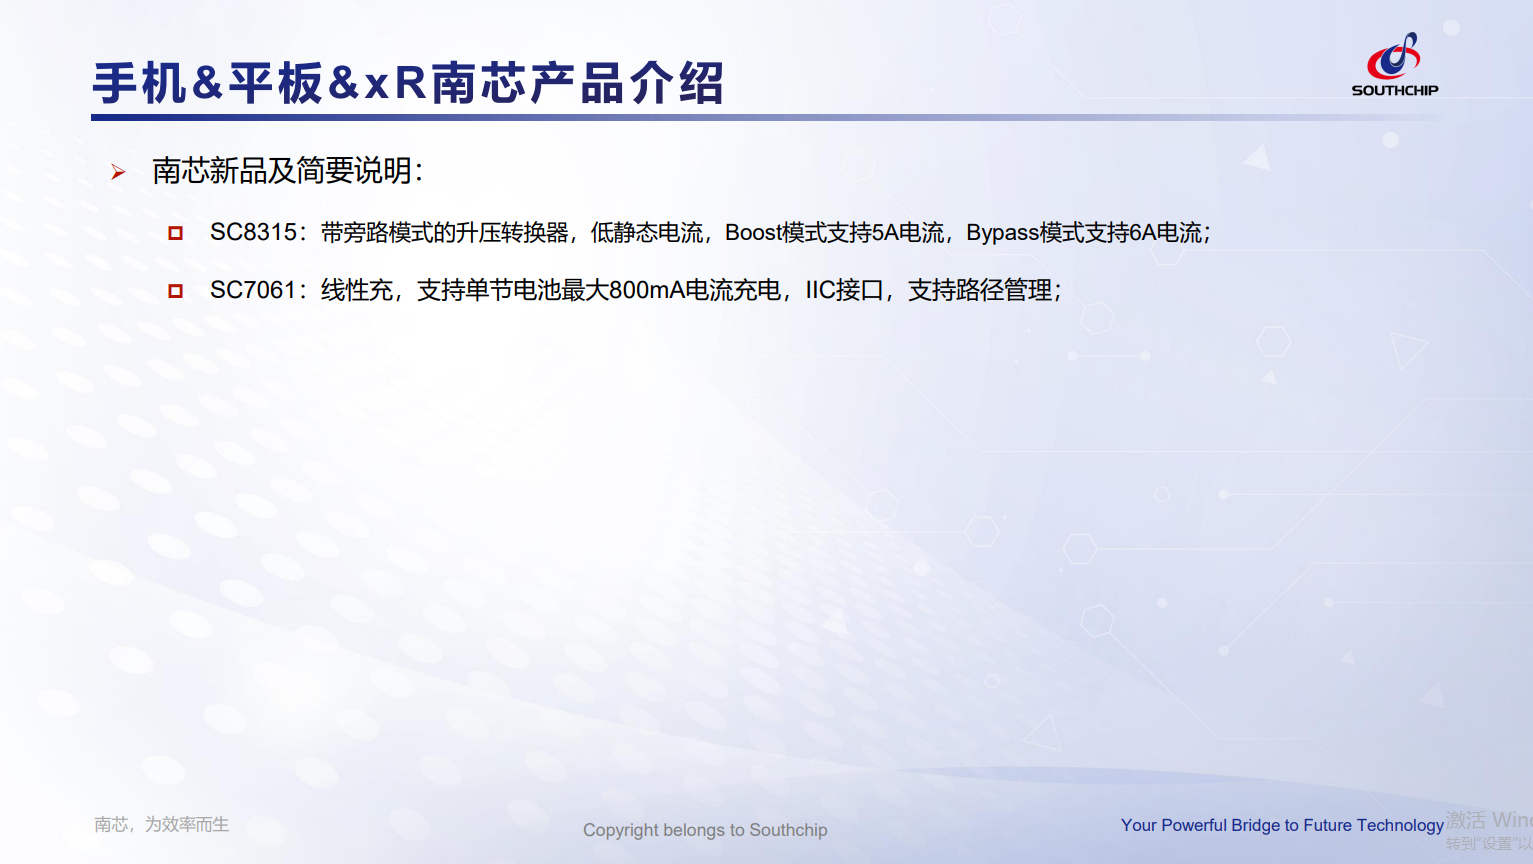Click the 低静态电流 text
Screen dimensions: 1533x864
click(647, 233)
